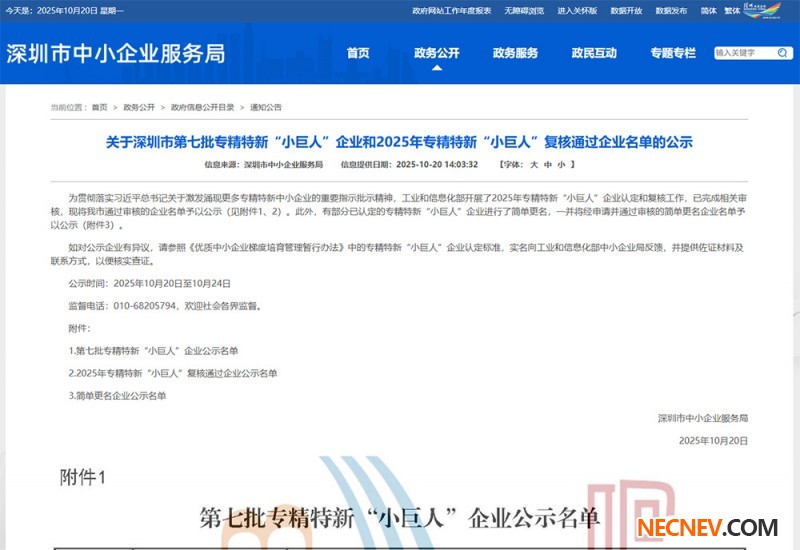Open 政府网站工作年度报表 link
The image size is (800, 550).
(x=451, y=10)
